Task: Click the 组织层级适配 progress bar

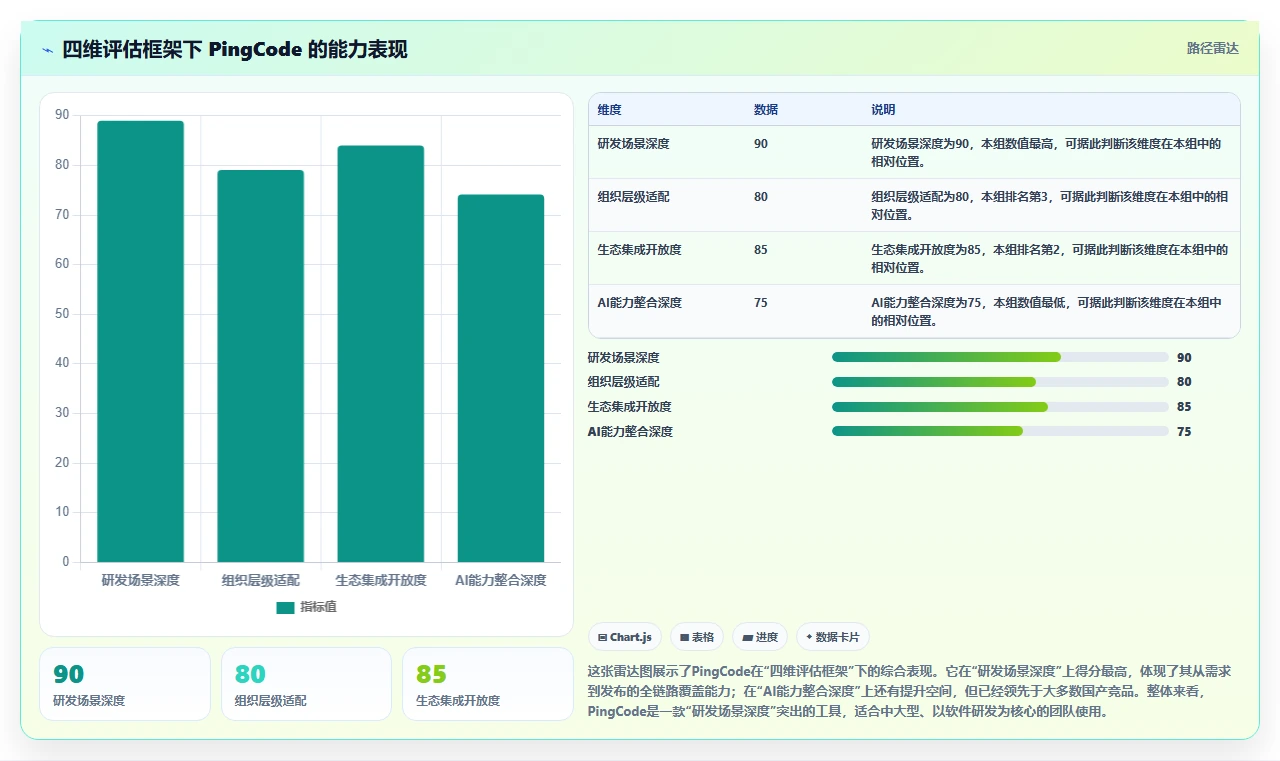Action: tap(1000, 382)
